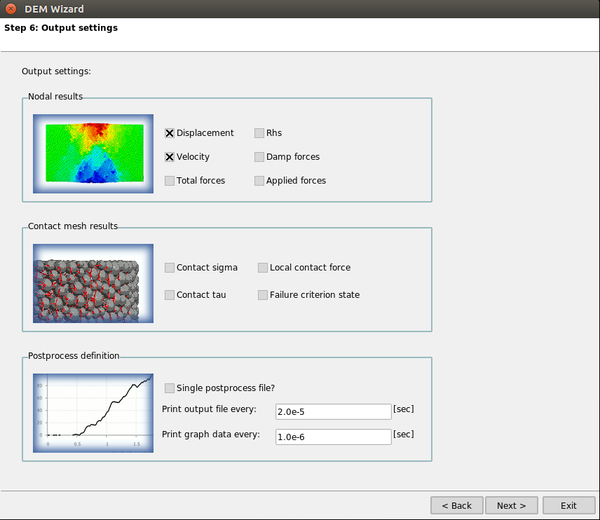Close the DEM Wizard window
Image resolution: width=600 pixels, height=520 pixels.
coord(11,8)
